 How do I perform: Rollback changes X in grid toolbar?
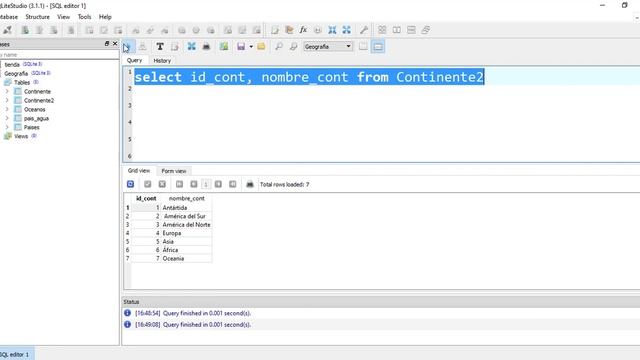(162, 184)
